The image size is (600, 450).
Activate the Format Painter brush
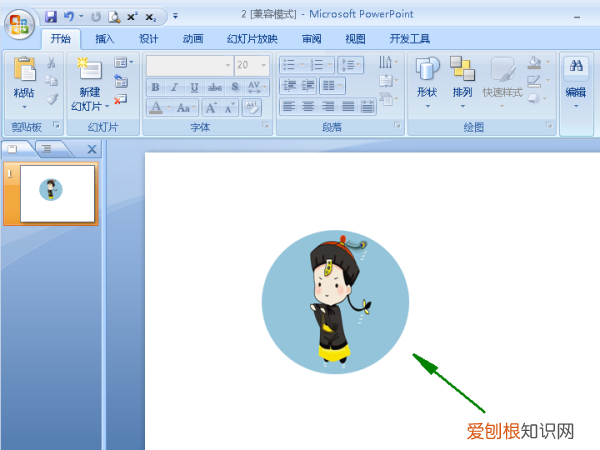(52, 99)
